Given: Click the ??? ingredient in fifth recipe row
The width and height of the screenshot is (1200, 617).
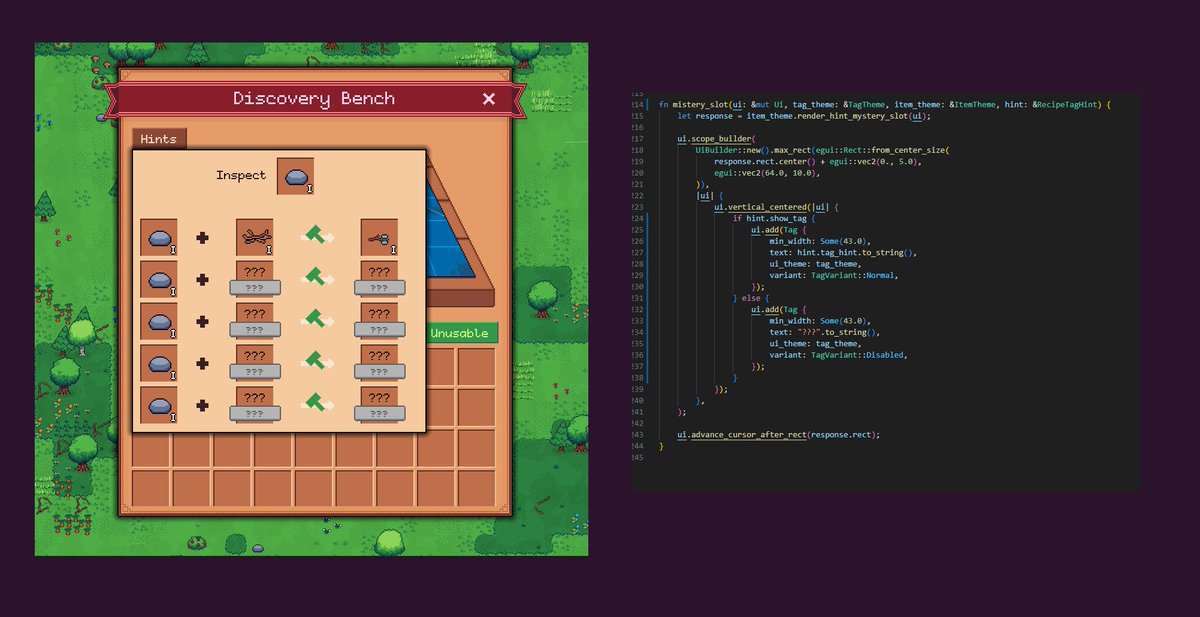Looking at the screenshot, I should coord(254,405).
